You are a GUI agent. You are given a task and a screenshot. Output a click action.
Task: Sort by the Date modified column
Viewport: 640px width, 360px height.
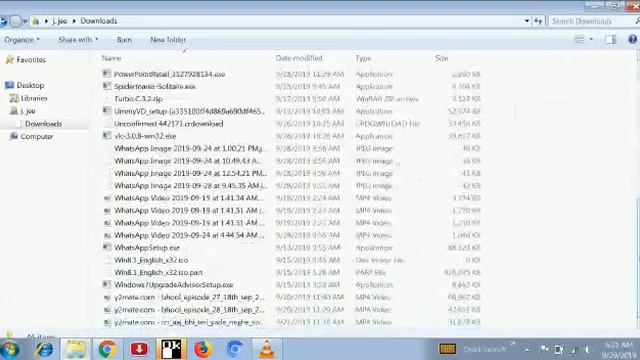[299, 58]
